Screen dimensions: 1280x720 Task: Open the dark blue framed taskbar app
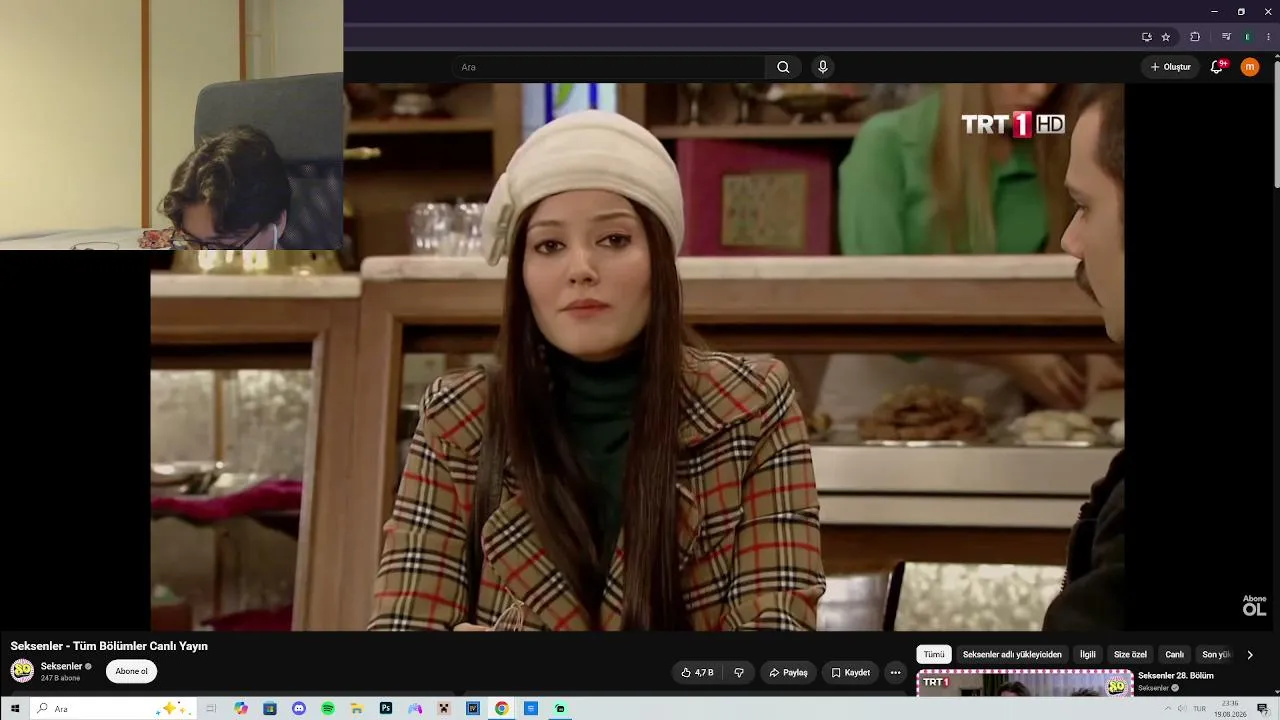[x=473, y=709]
